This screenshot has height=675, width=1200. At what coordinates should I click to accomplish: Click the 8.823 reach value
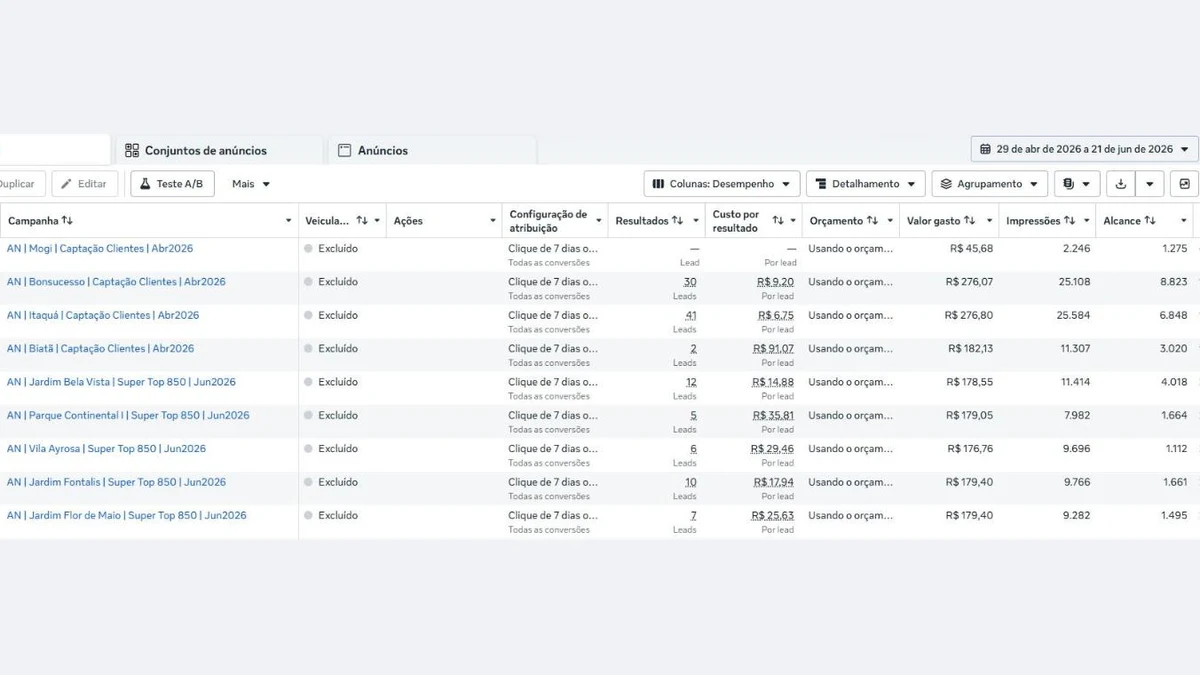click(1173, 282)
